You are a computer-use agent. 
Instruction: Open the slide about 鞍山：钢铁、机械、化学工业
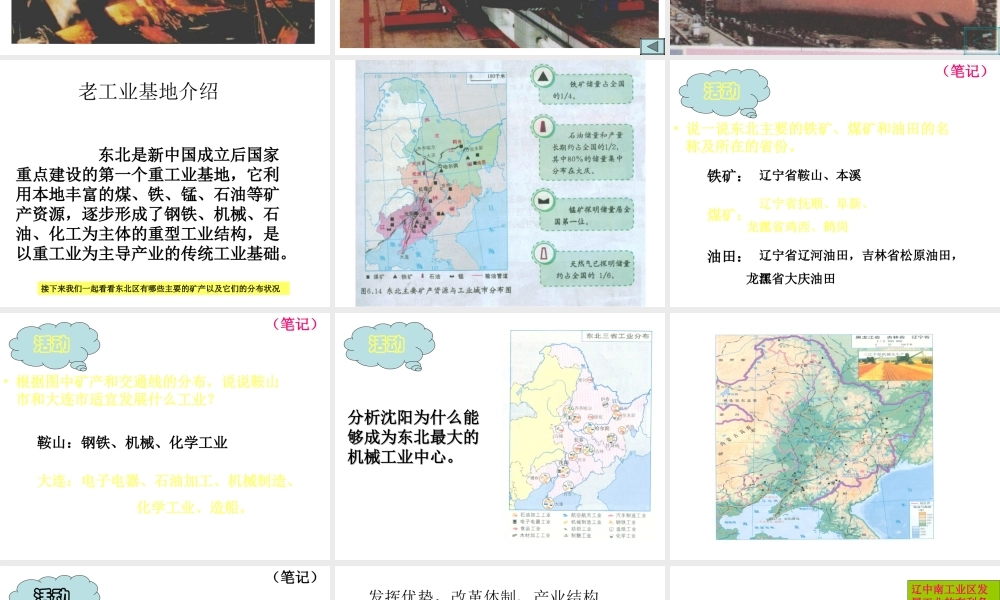[165, 436]
